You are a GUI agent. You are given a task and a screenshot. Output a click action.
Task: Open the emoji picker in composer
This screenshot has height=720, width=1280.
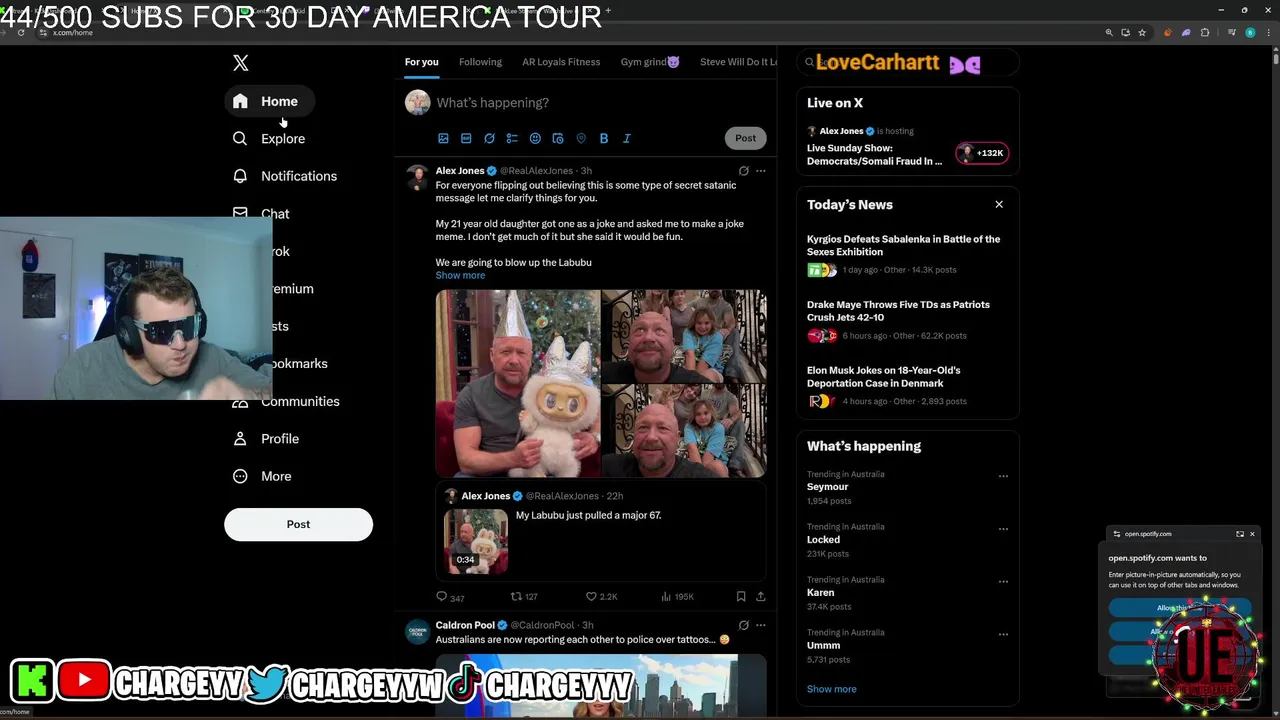click(x=535, y=138)
